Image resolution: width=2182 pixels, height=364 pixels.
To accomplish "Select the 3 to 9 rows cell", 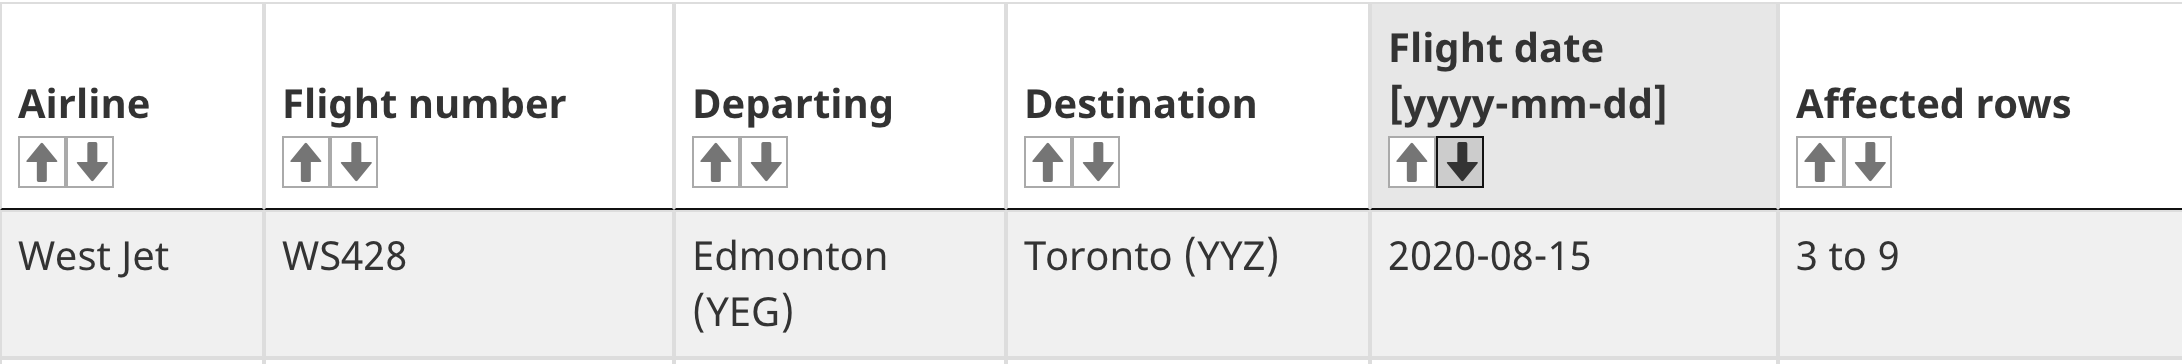I will (1980, 284).
